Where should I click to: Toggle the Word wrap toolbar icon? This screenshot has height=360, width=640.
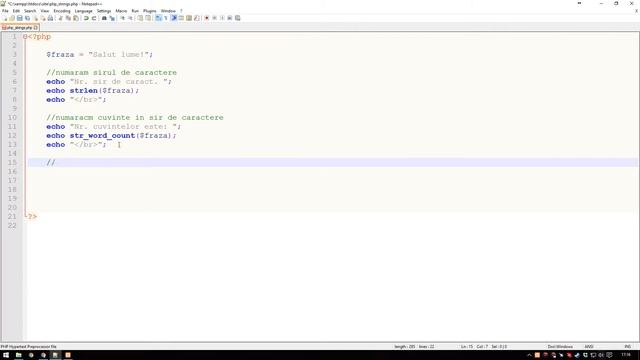(x=158, y=18)
